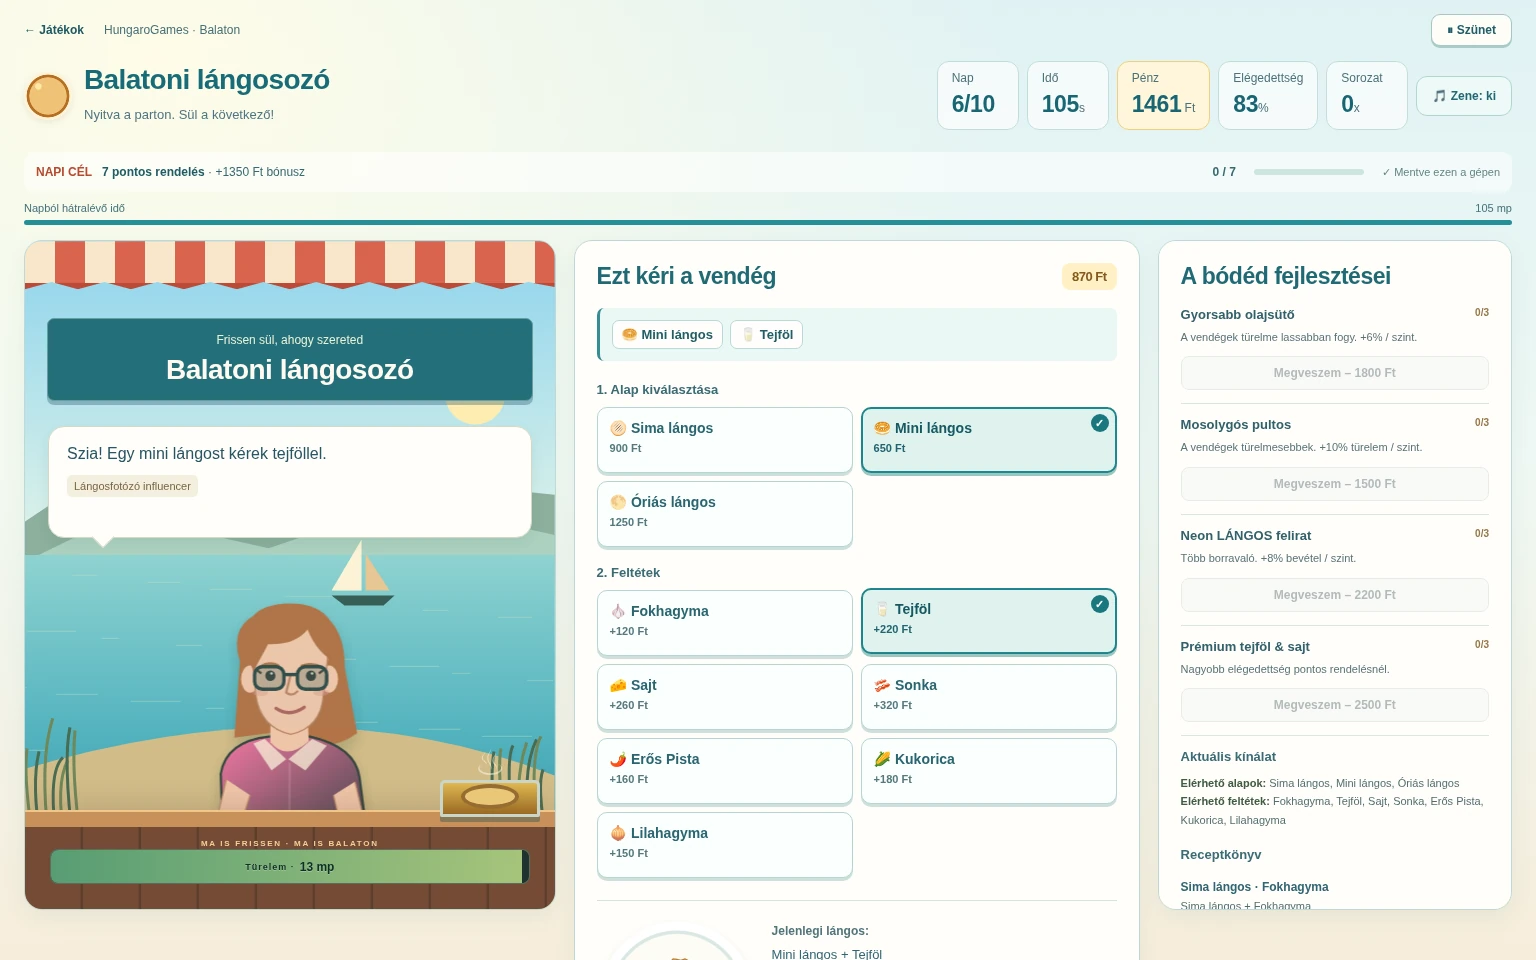
Task: Add Sonka ham topping
Action: [989, 697]
